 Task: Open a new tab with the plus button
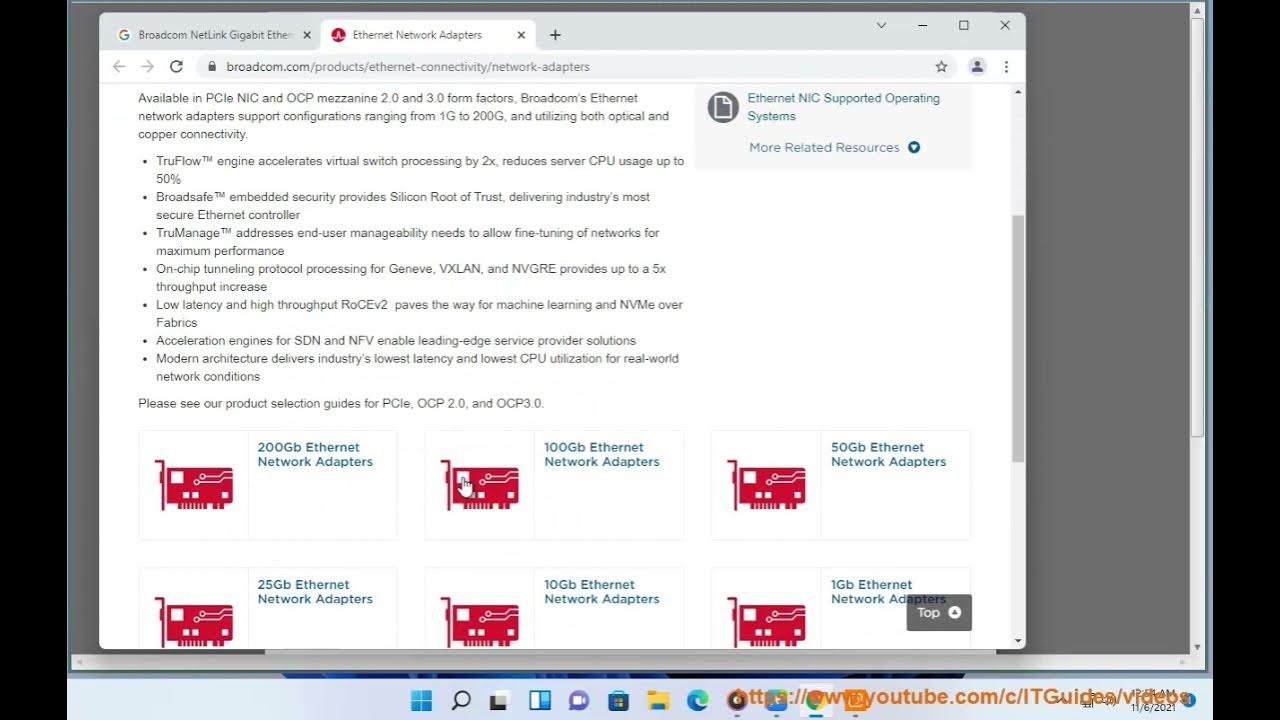coord(555,35)
